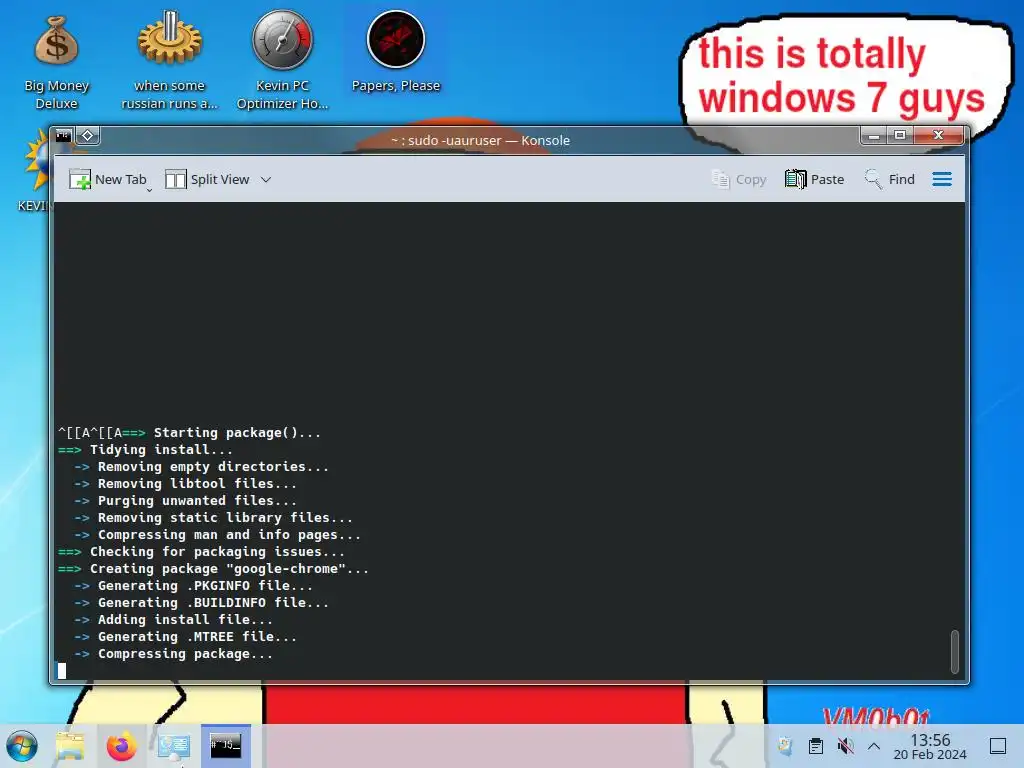Open the file manager from taskbar
Screen dimensions: 1024x768
(71, 746)
